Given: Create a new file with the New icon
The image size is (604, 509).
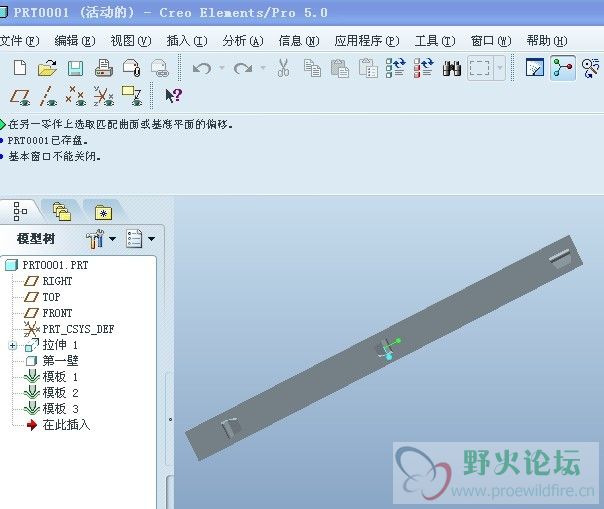Looking at the screenshot, I should pos(20,68).
